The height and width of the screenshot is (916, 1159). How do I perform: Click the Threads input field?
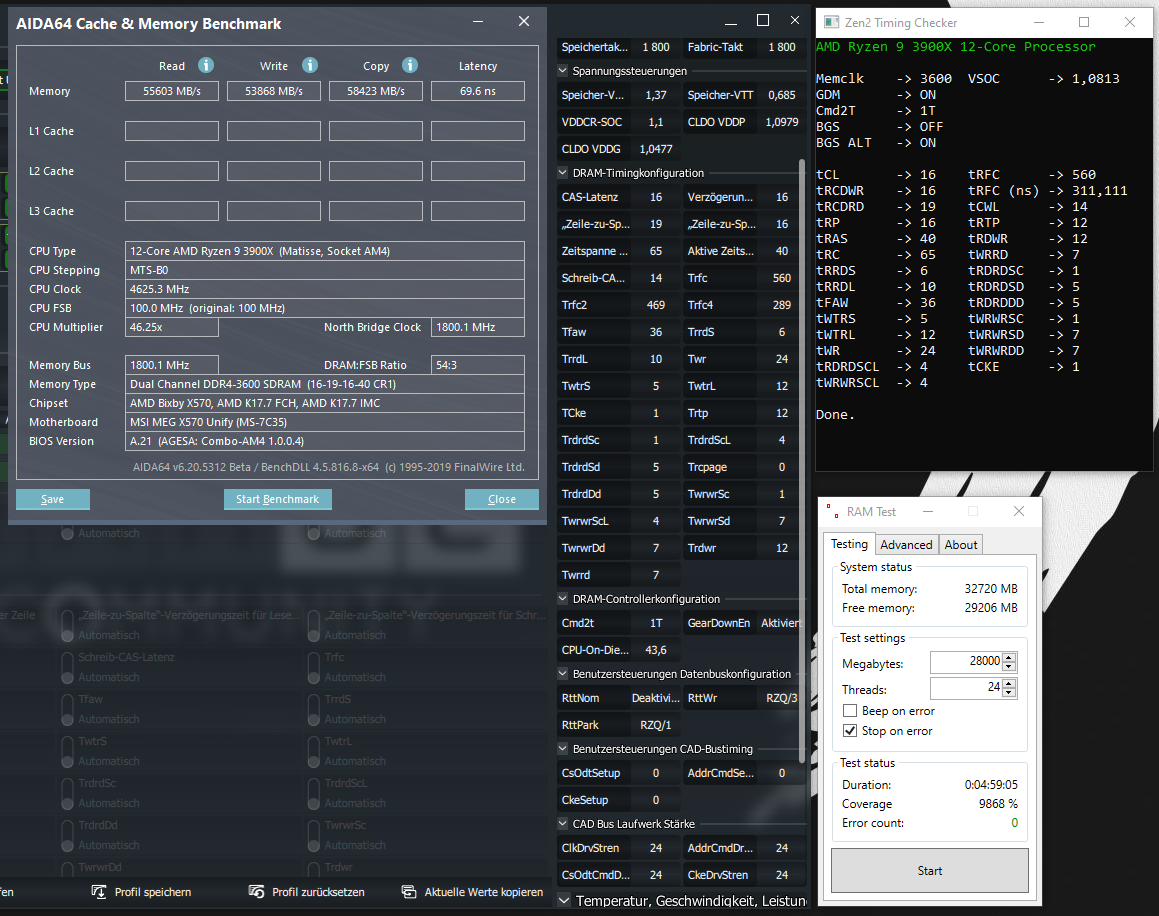[x=966, y=688]
